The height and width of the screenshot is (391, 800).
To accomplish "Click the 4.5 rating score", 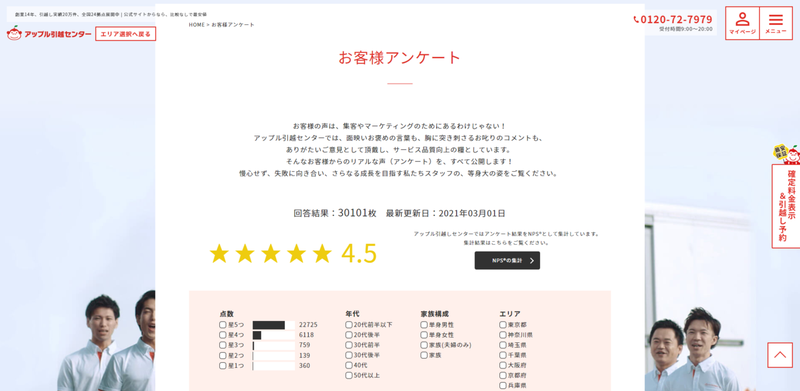I will pos(359,253).
